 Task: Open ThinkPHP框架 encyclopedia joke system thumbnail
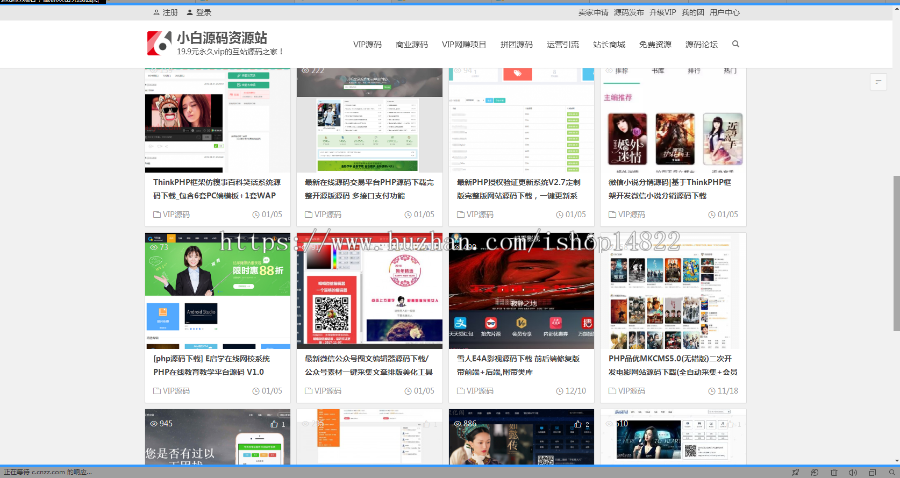point(218,121)
